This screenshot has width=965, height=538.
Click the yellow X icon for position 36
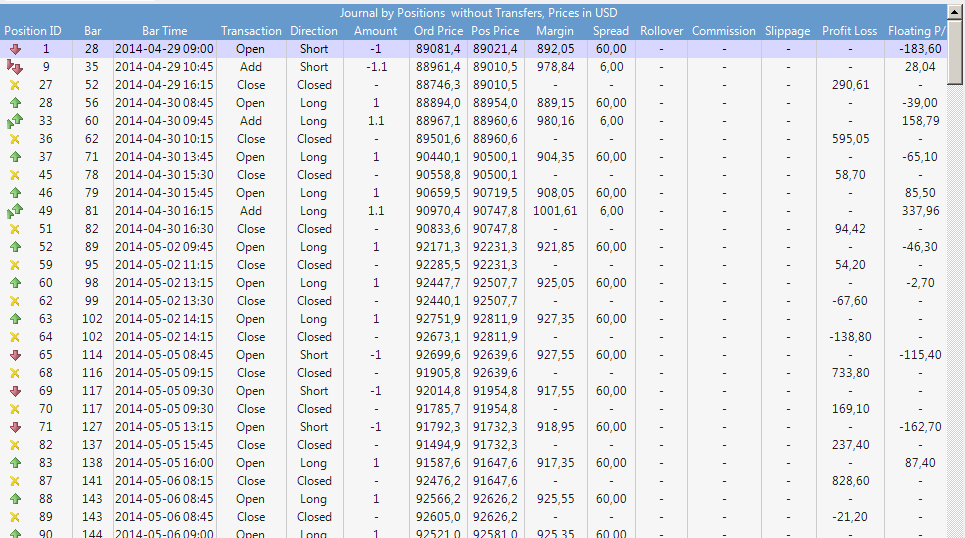tap(15, 139)
